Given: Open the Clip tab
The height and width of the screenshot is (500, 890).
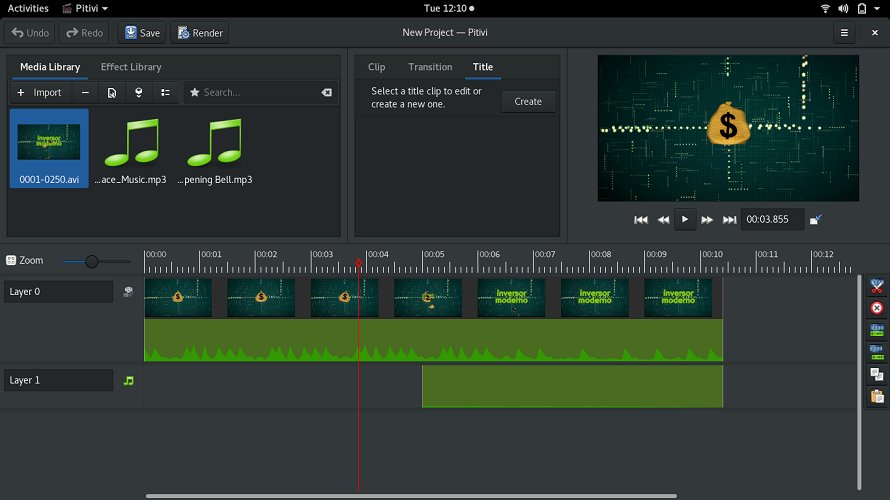Looking at the screenshot, I should pos(376,67).
